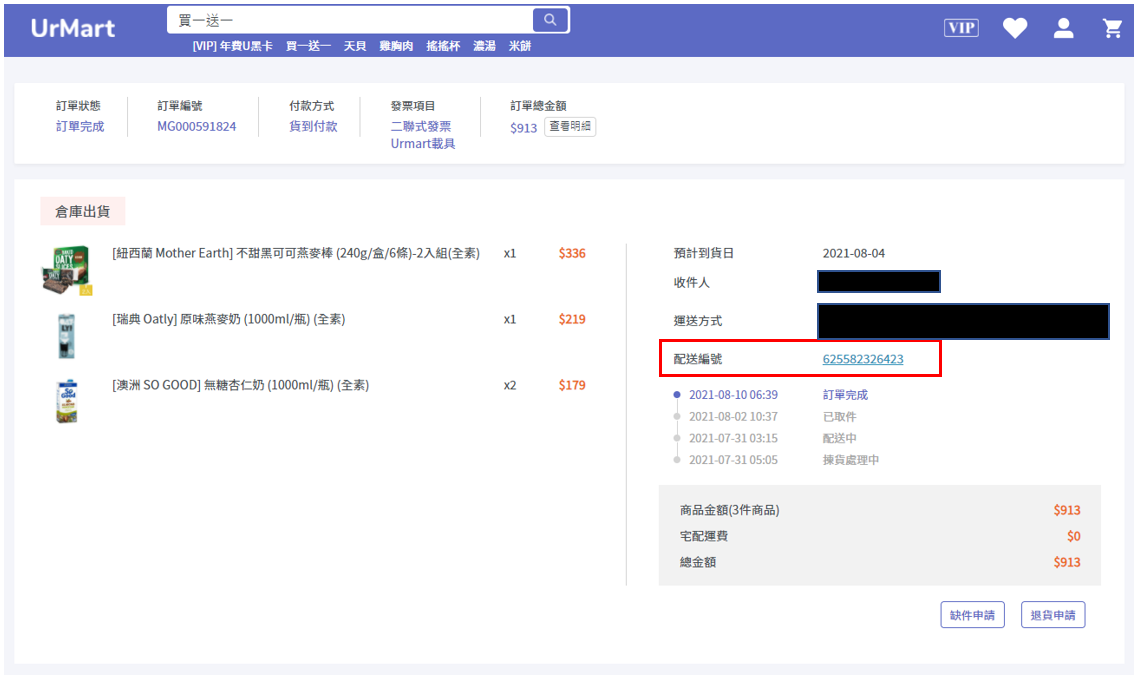Click the 查看明細 button
The height and width of the screenshot is (681, 1140).
pos(570,126)
